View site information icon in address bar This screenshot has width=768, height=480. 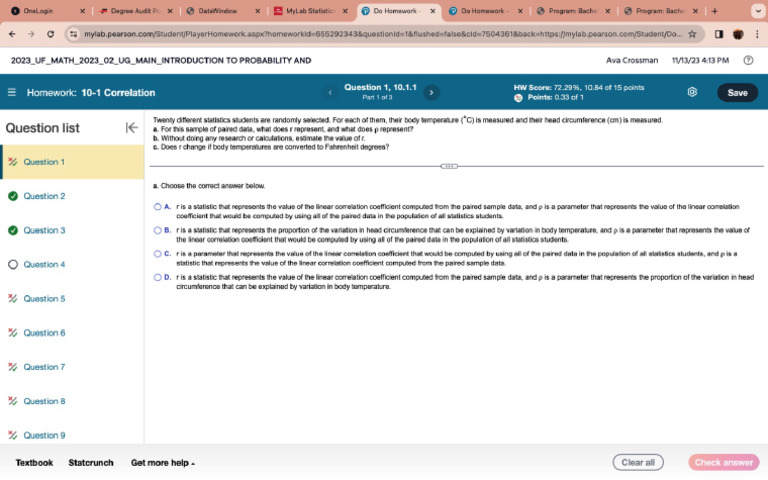point(73,34)
